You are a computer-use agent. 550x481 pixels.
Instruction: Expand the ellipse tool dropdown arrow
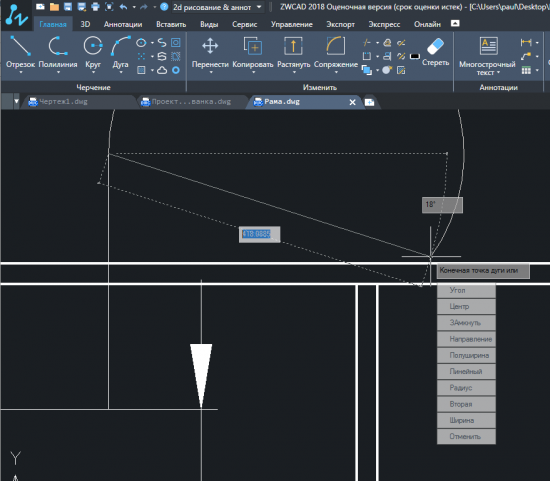tap(152, 43)
